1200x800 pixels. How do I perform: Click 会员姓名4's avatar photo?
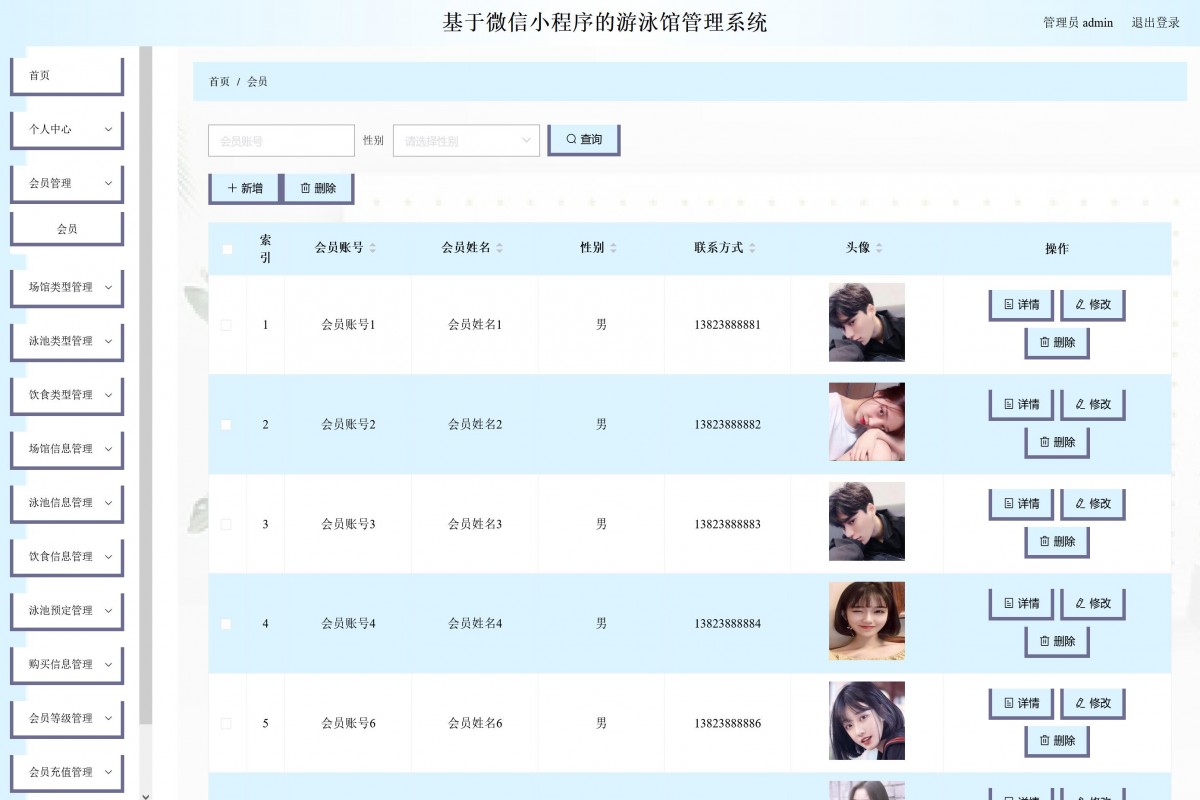pyautogui.click(x=866, y=621)
